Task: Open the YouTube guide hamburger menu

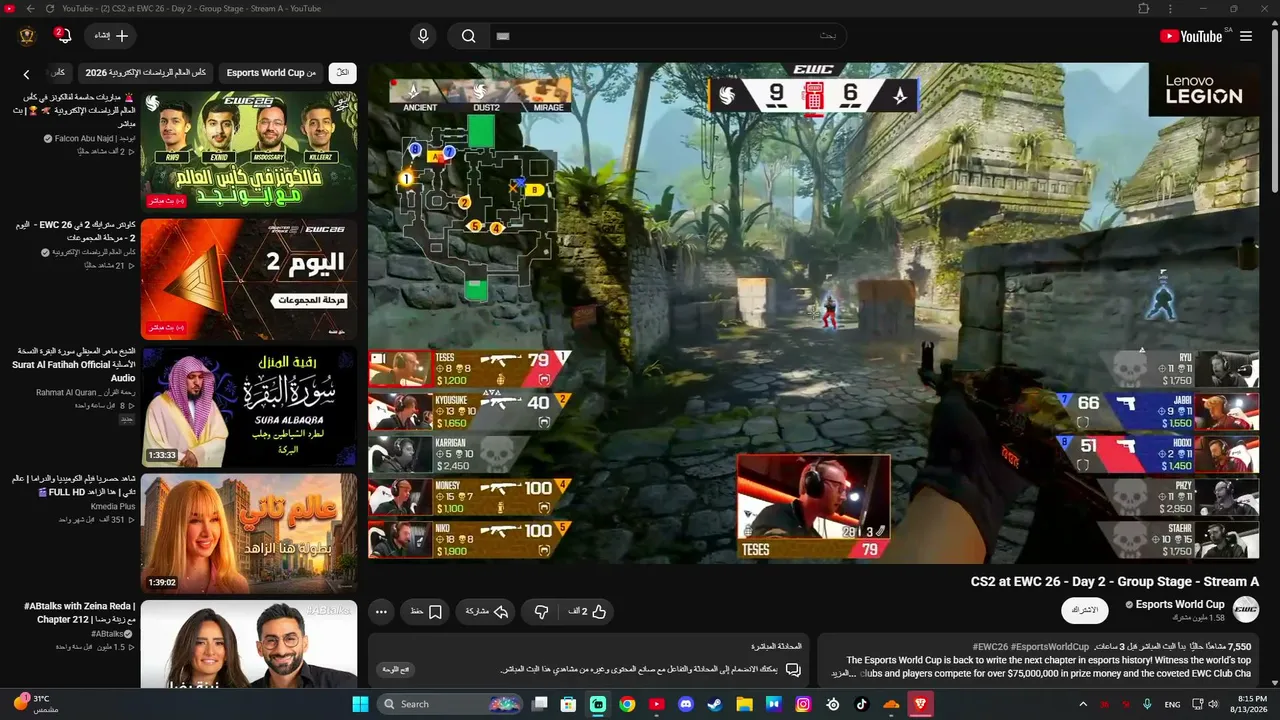Action: [x=1246, y=36]
